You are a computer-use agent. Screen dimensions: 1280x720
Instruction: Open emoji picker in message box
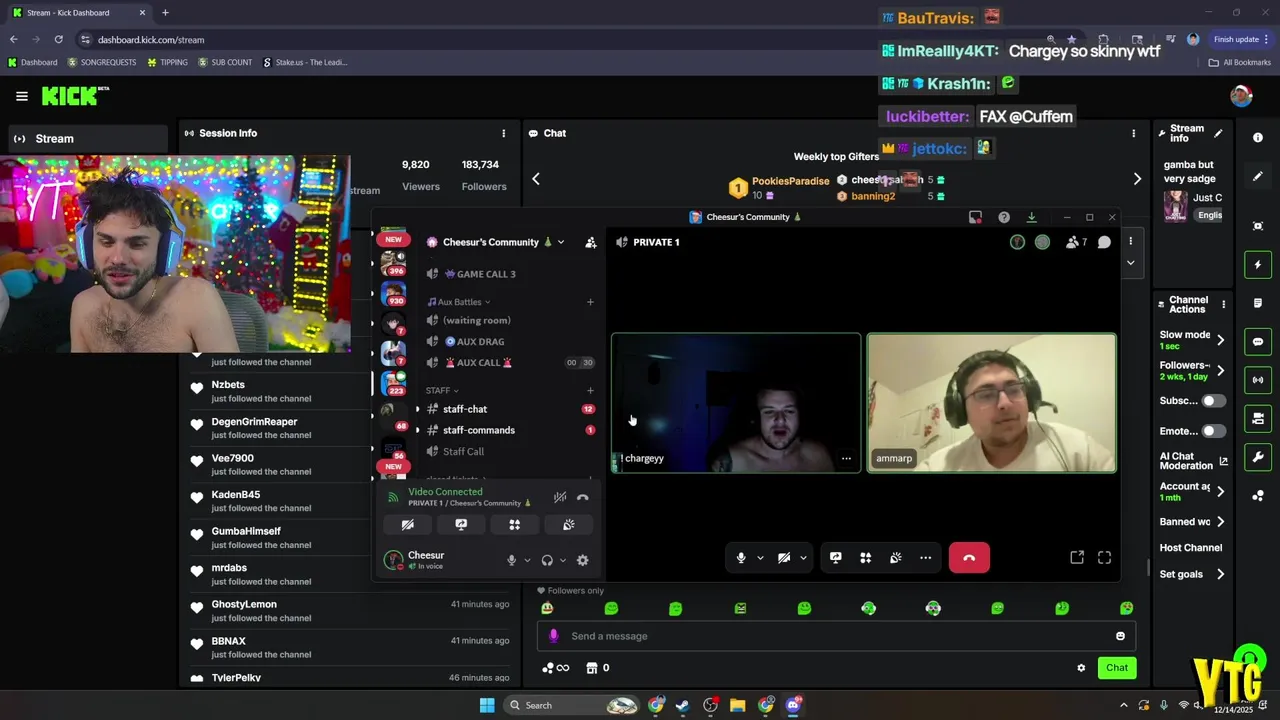point(1120,636)
